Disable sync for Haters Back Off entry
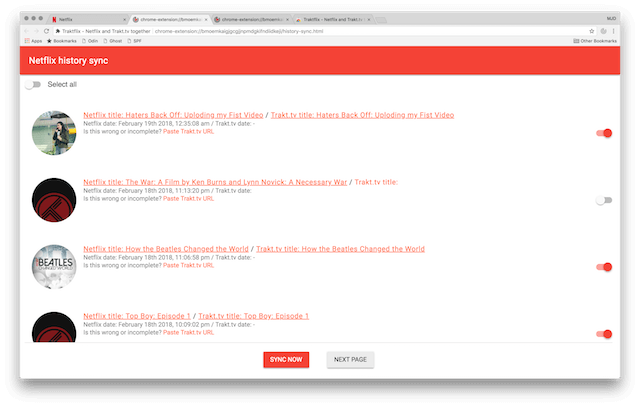Viewport: 640px width, 407px height. pos(604,133)
